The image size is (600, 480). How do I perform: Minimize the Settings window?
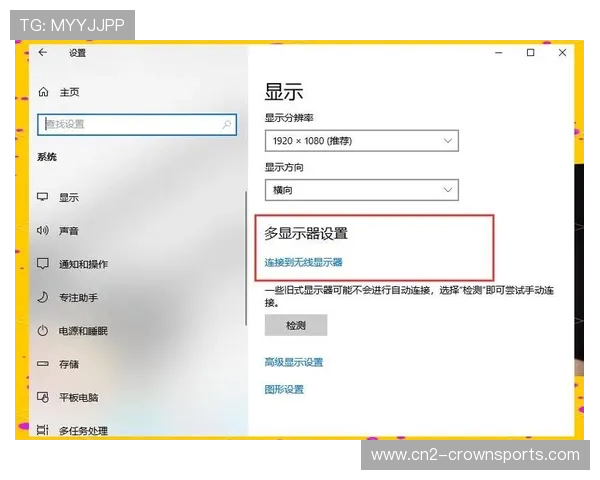pyautogui.click(x=499, y=53)
